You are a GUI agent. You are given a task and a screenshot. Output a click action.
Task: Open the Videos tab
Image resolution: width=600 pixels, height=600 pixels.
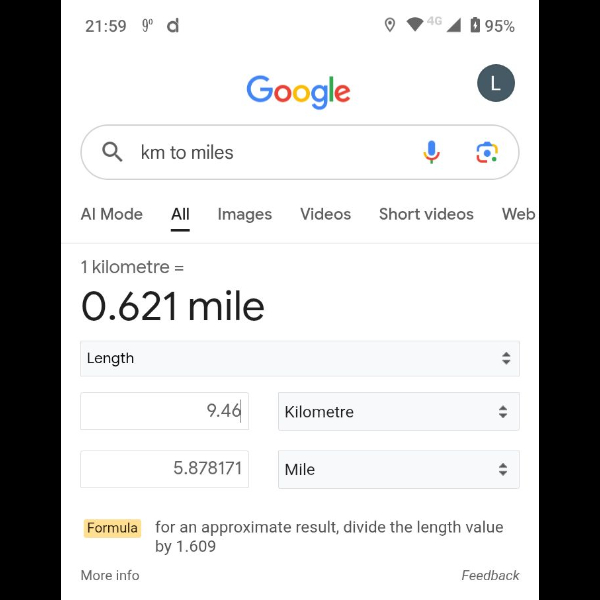pyautogui.click(x=326, y=214)
